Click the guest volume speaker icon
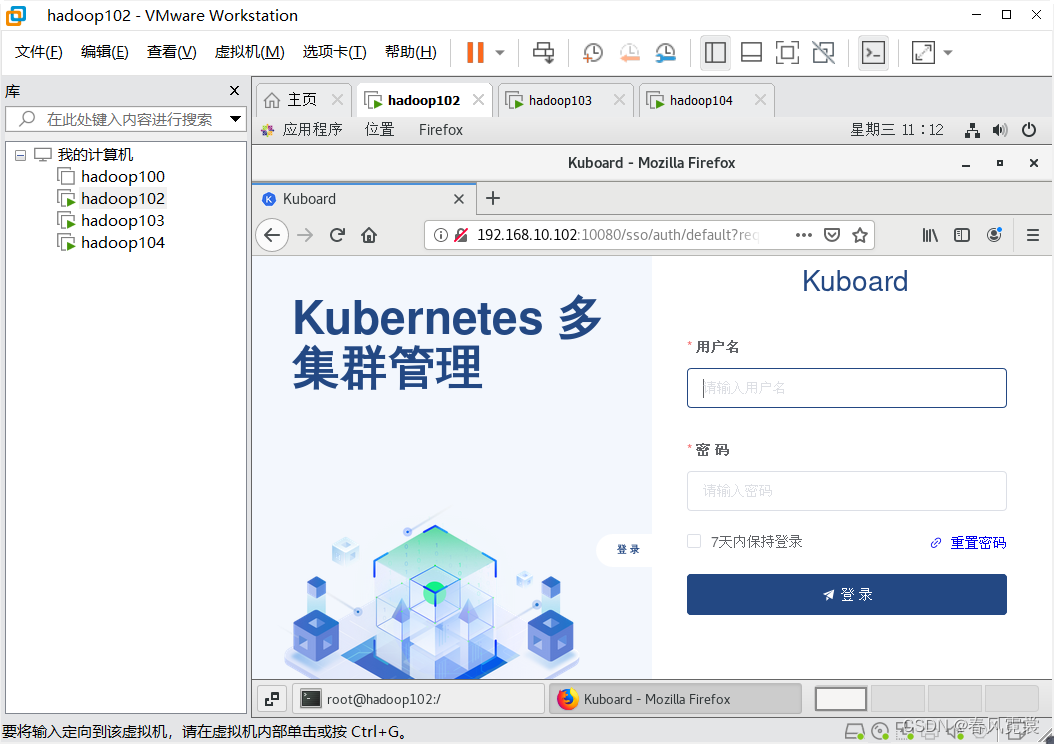 [1000, 130]
